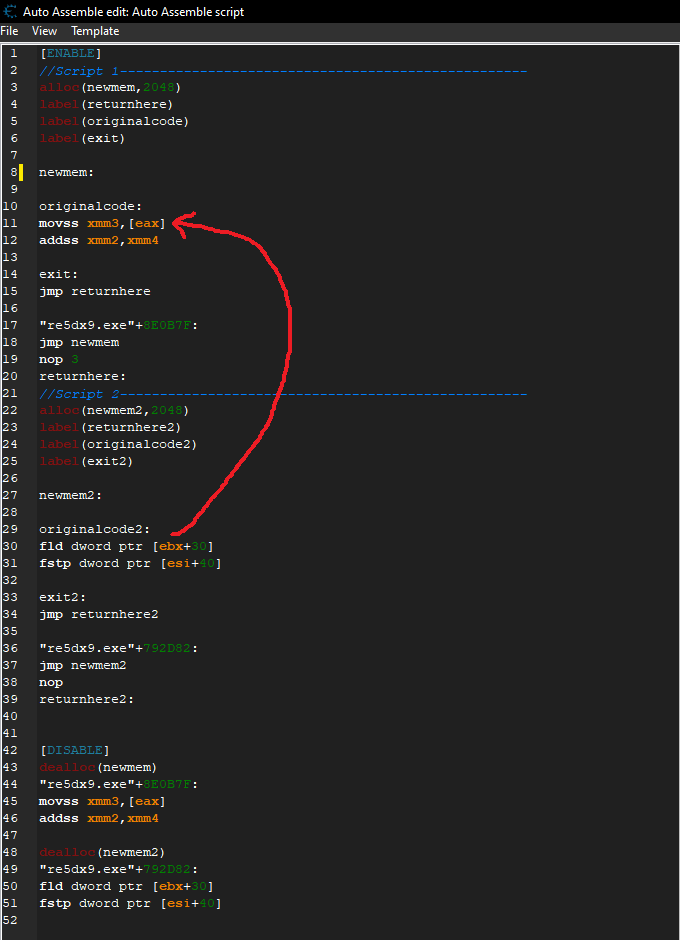The image size is (680, 940).
Task: Place cursor on "jmp newmem2" line
Action: tap(82, 665)
